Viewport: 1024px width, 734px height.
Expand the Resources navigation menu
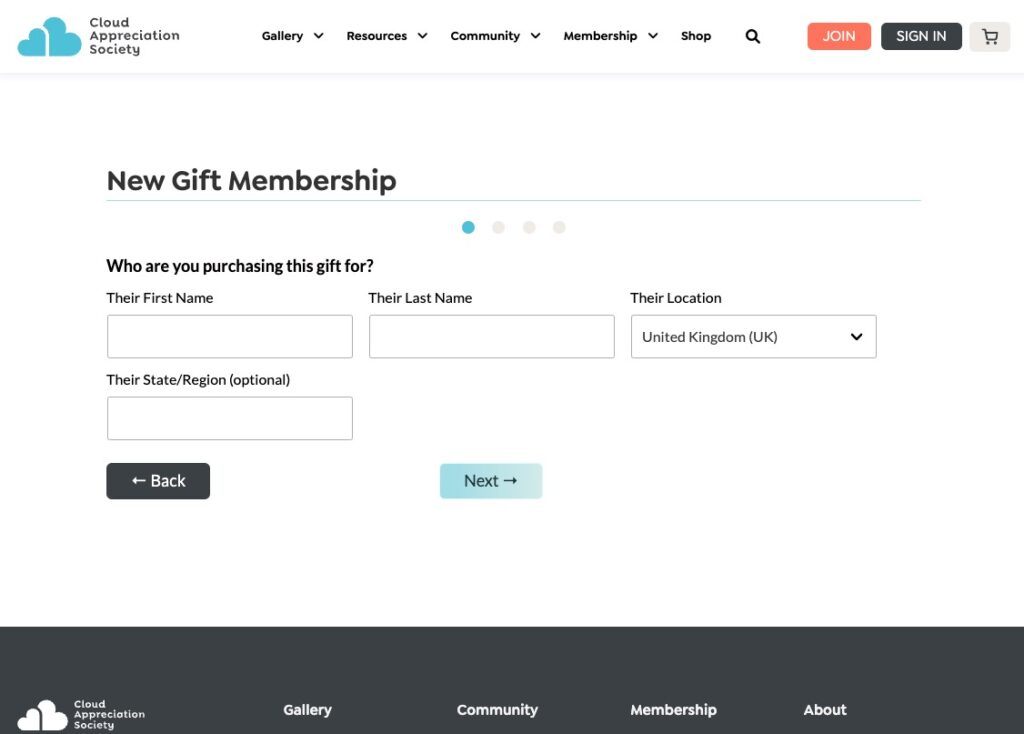386,36
